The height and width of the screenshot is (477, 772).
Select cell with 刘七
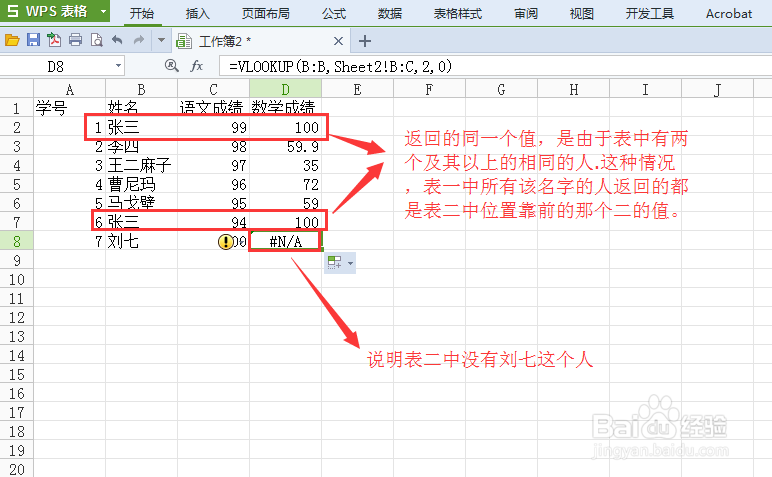[141, 241]
